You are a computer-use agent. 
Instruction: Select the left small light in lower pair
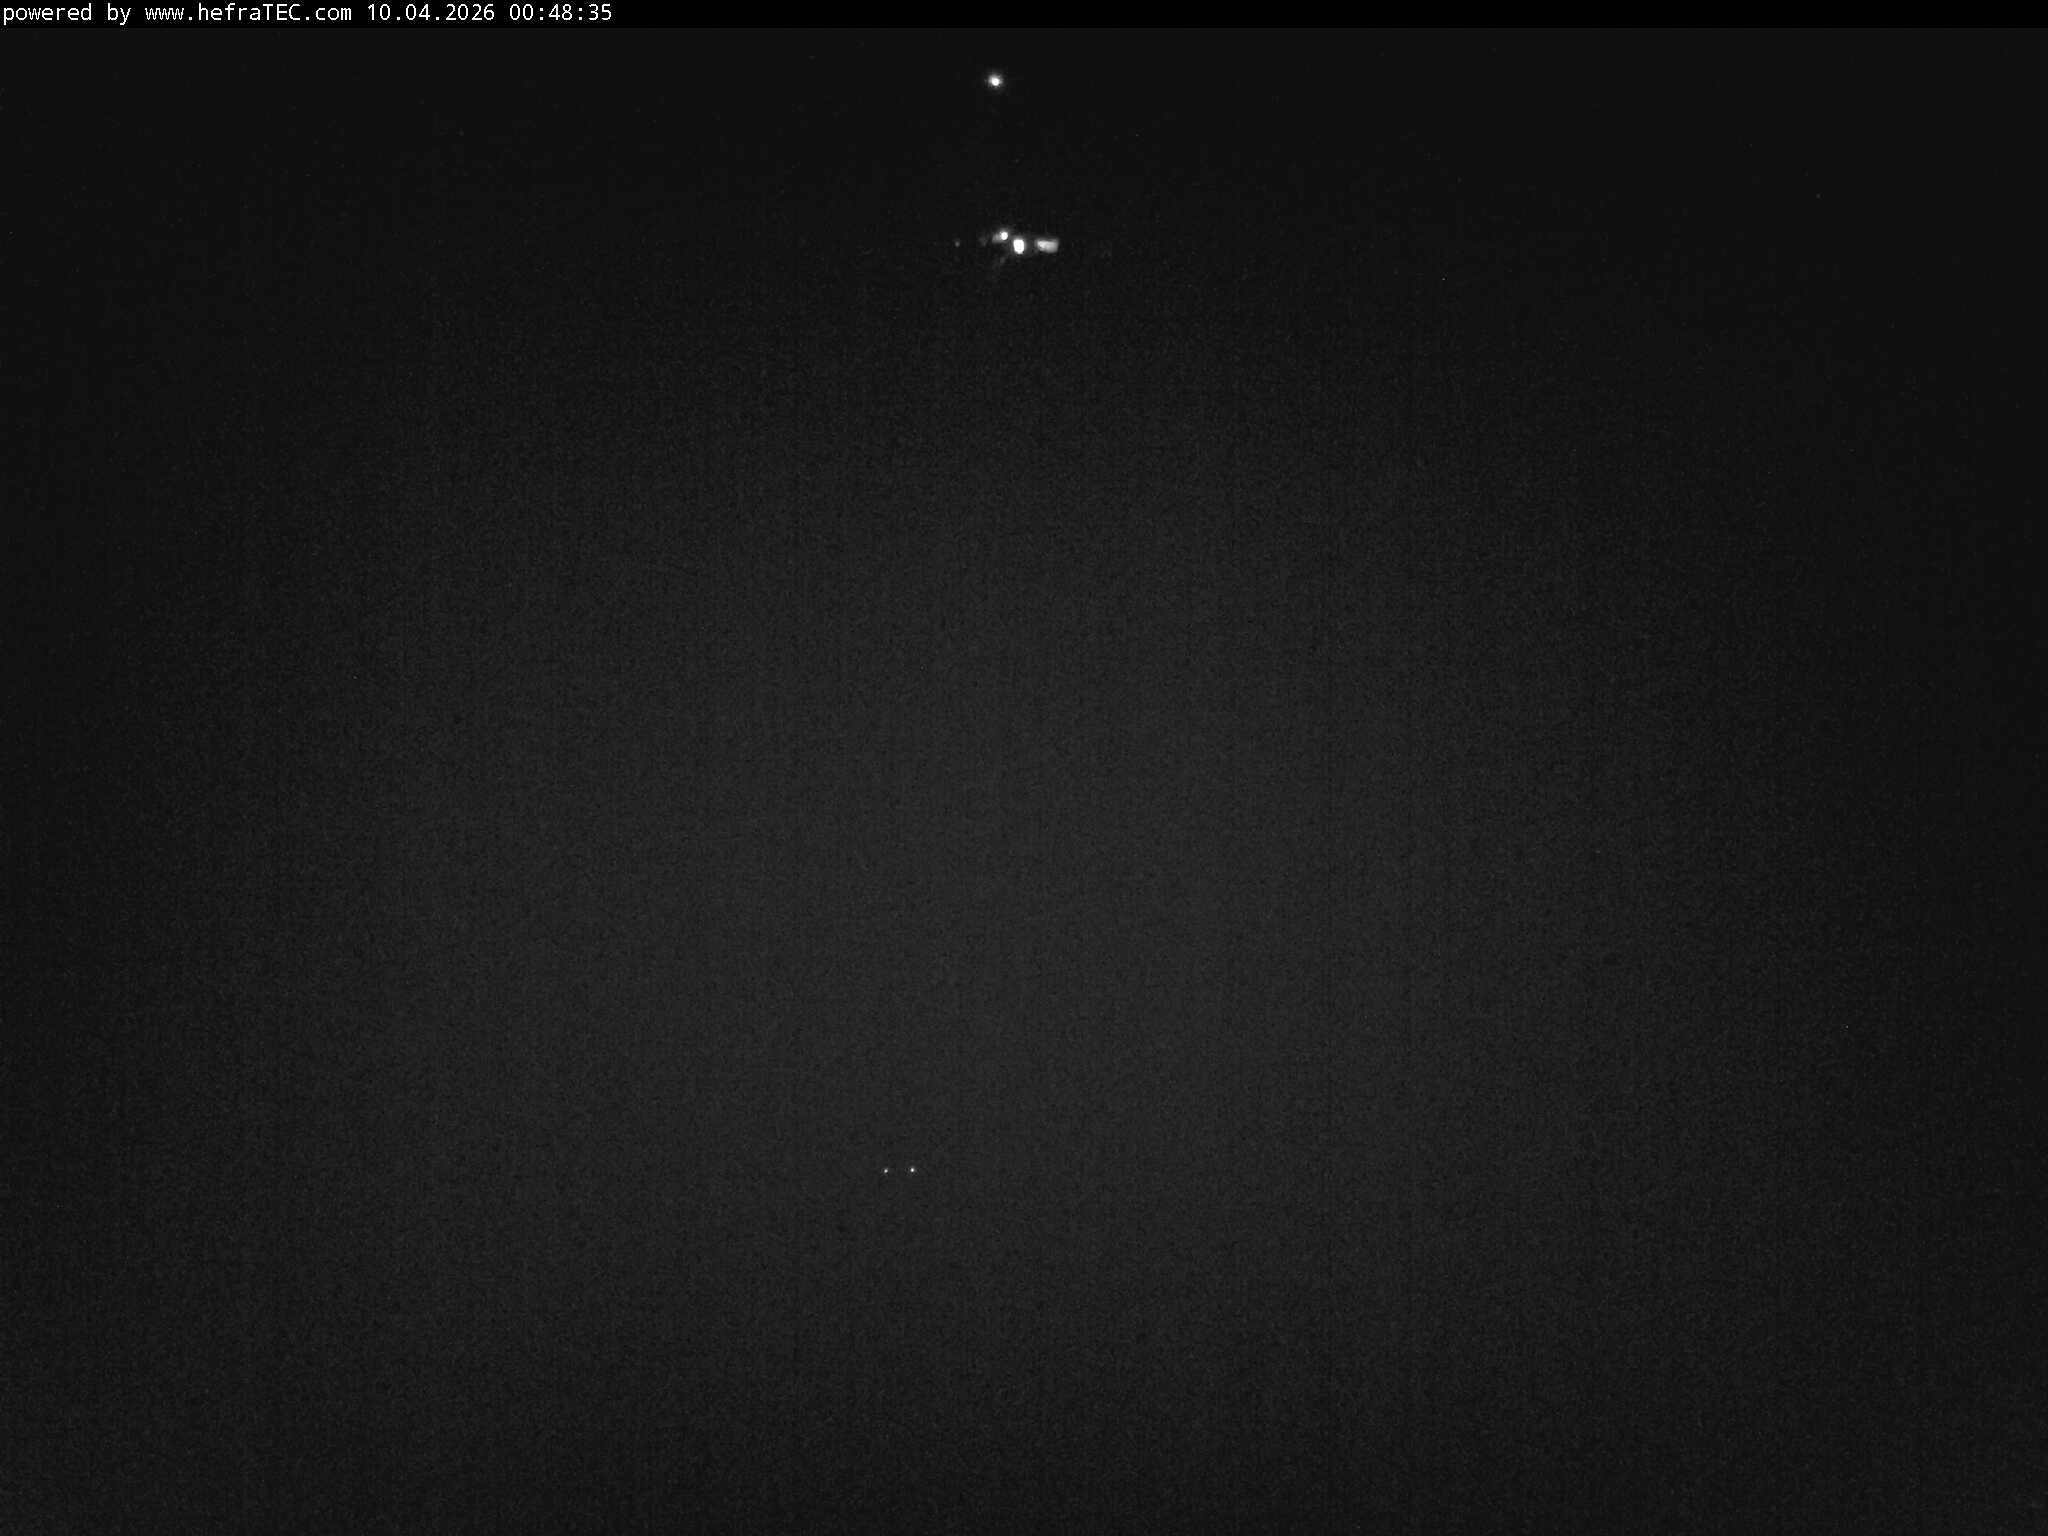[886, 1171]
